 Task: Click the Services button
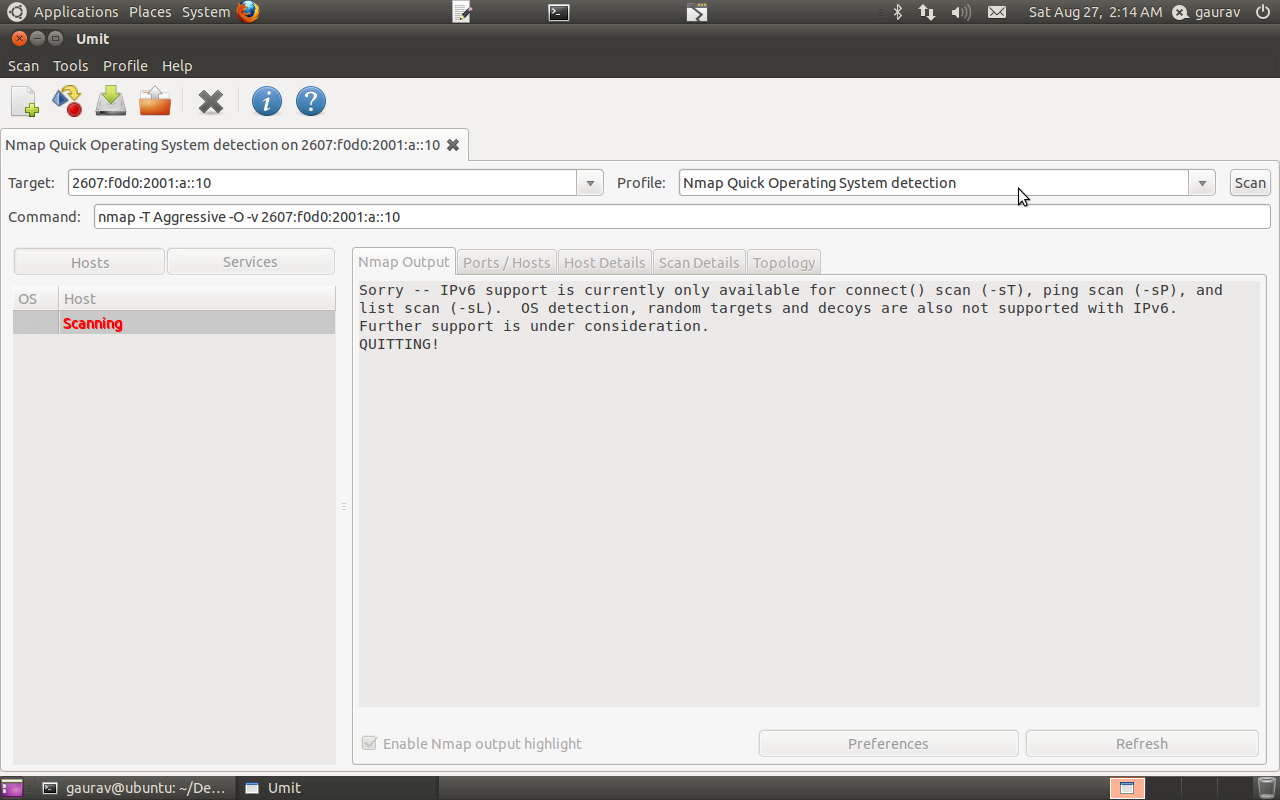click(250, 262)
